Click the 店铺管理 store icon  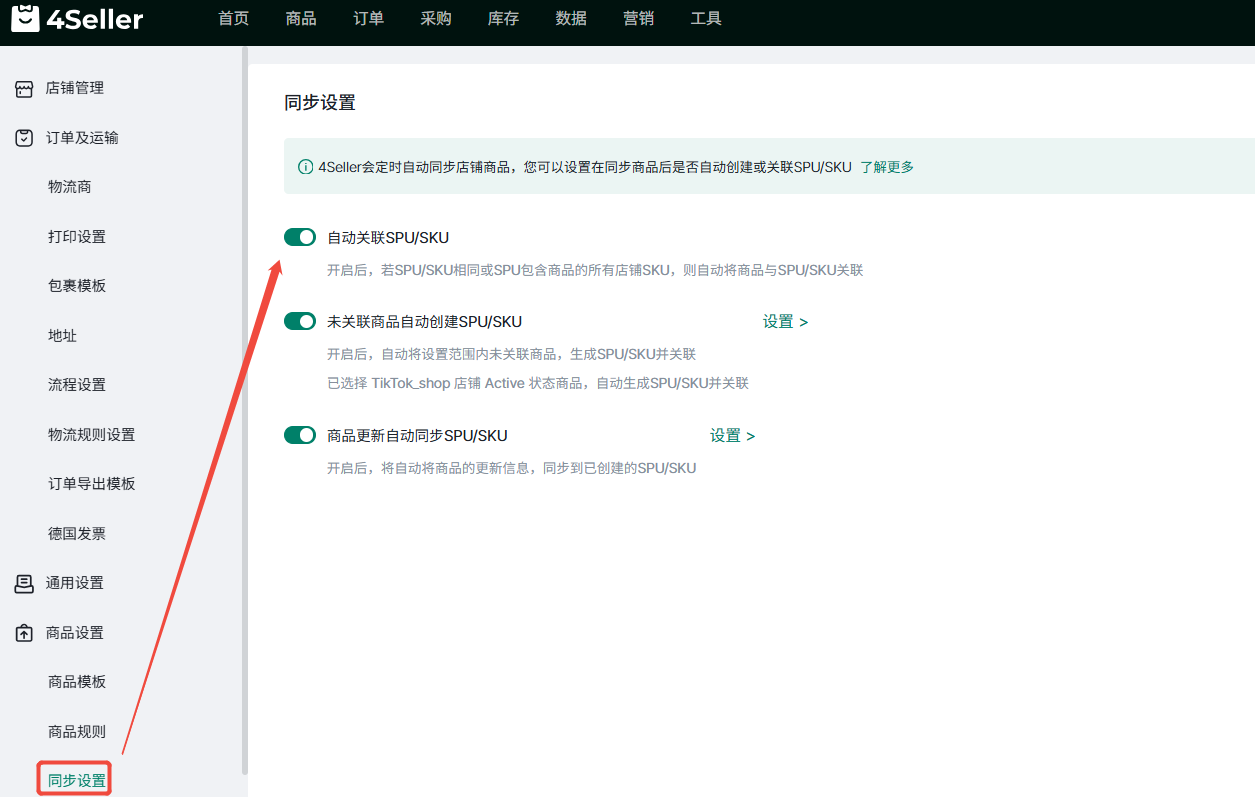click(24, 89)
